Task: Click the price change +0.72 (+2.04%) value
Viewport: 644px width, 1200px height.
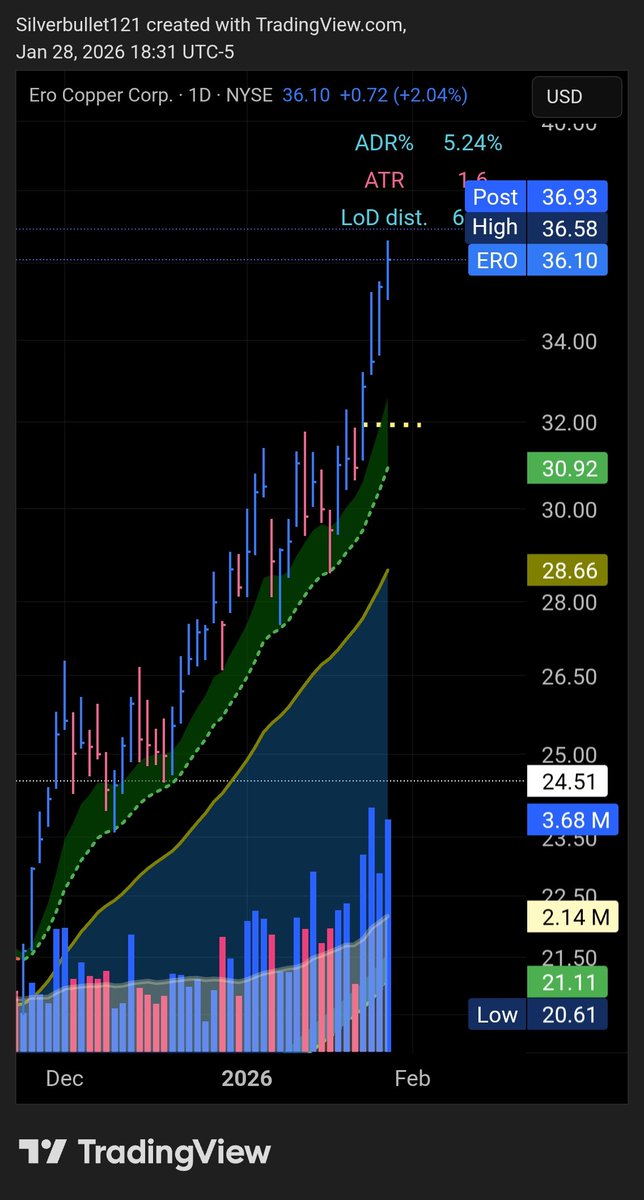Action: [x=403, y=96]
